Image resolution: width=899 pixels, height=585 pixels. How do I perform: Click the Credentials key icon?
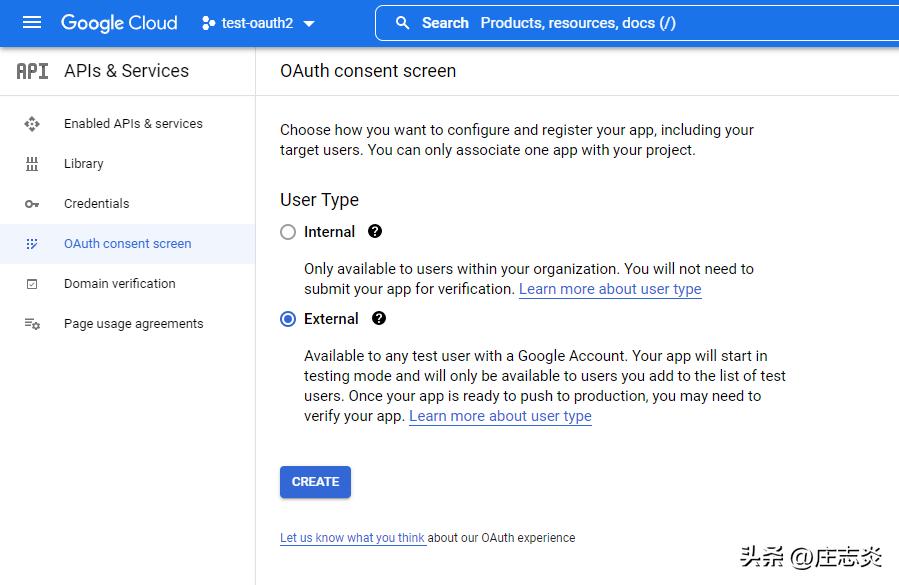coord(33,203)
